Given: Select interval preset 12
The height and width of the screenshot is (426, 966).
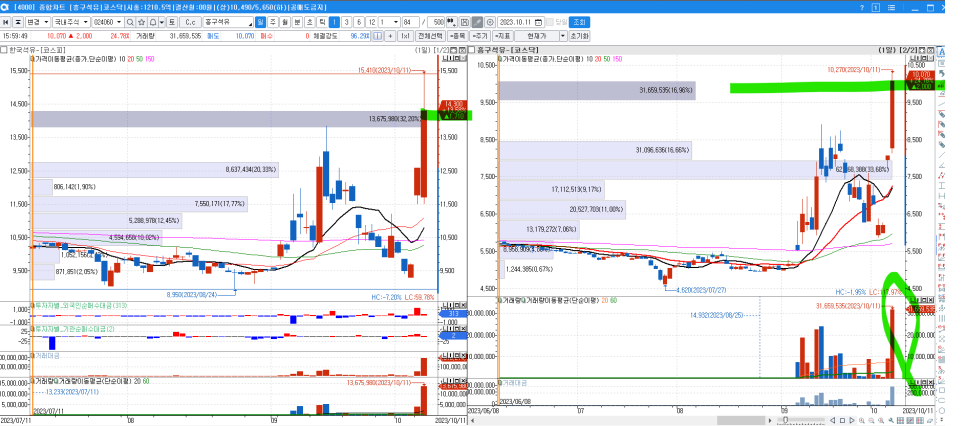Looking at the screenshot, I should tap(371, 22).
